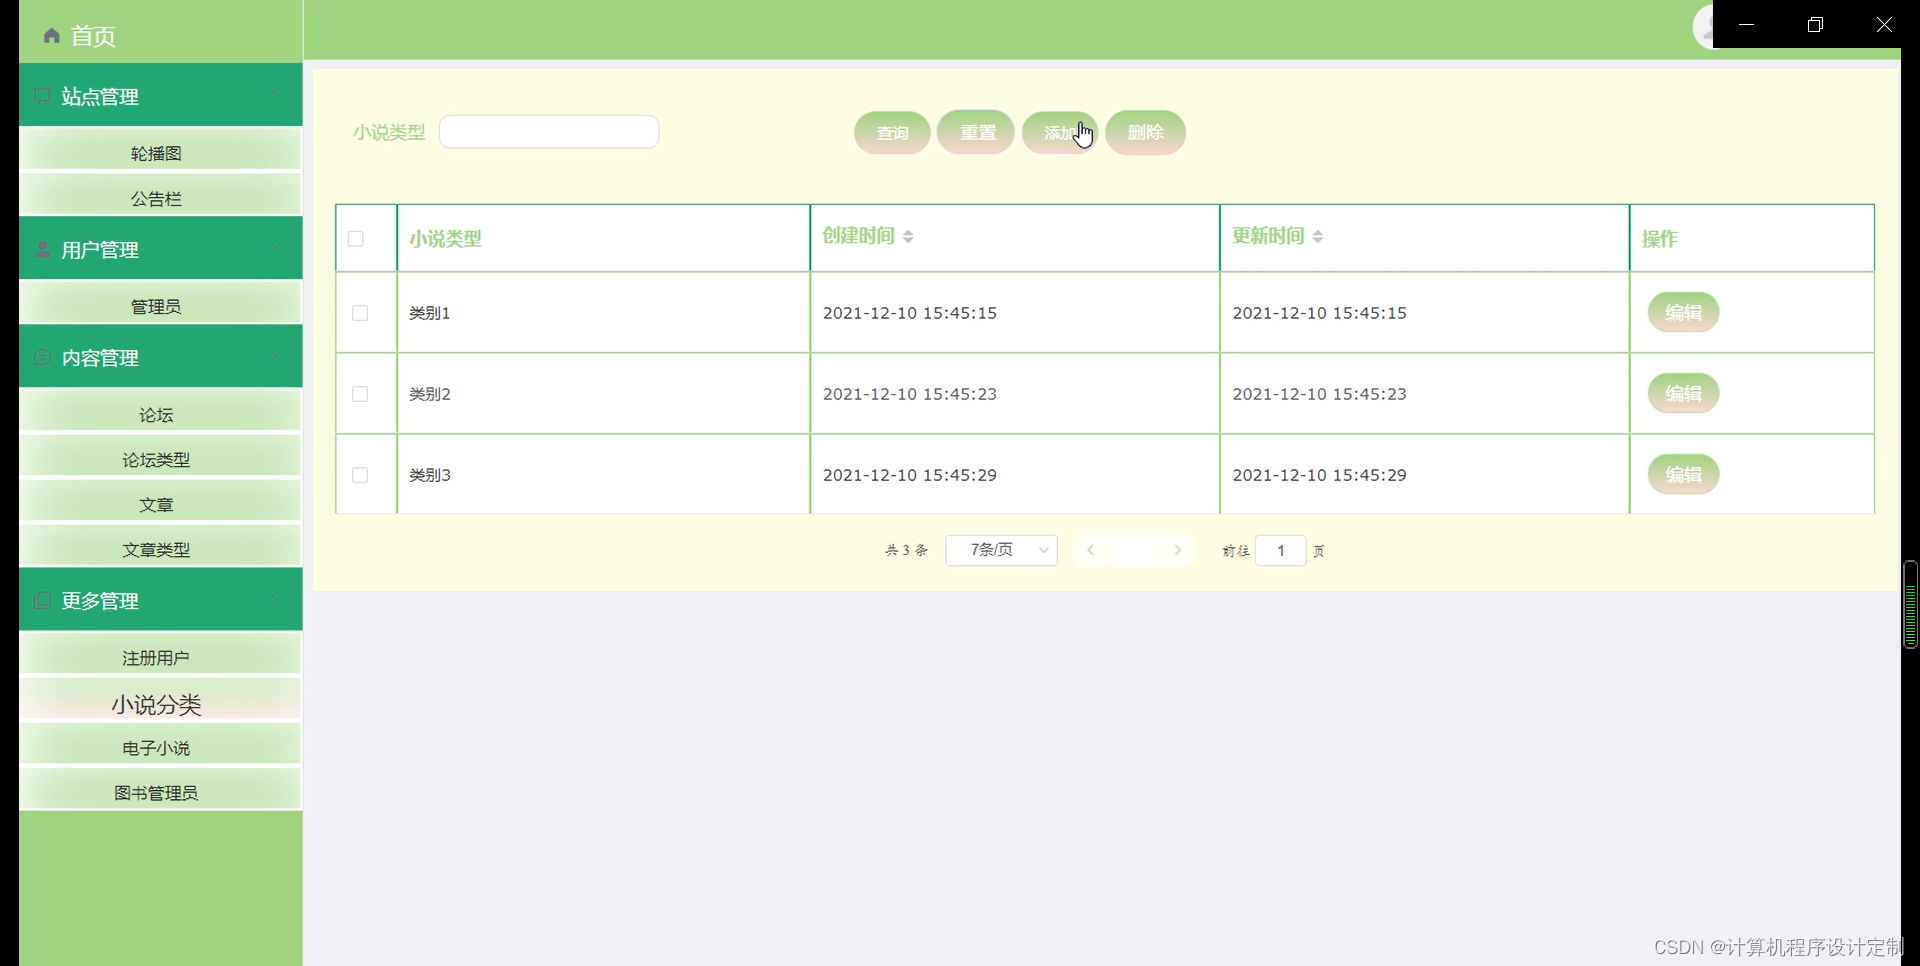Viewport: 1920px width, 966px height.
Task: Click the 类别2 type cell
Action: (603, 394)
